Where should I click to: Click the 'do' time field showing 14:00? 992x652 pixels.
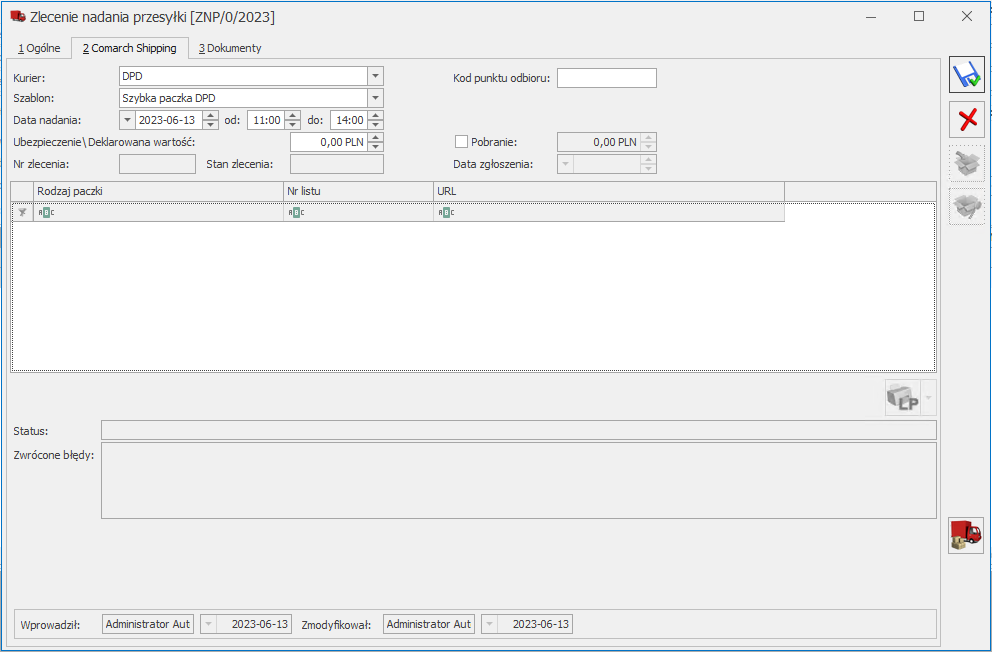tap(349, 120)
